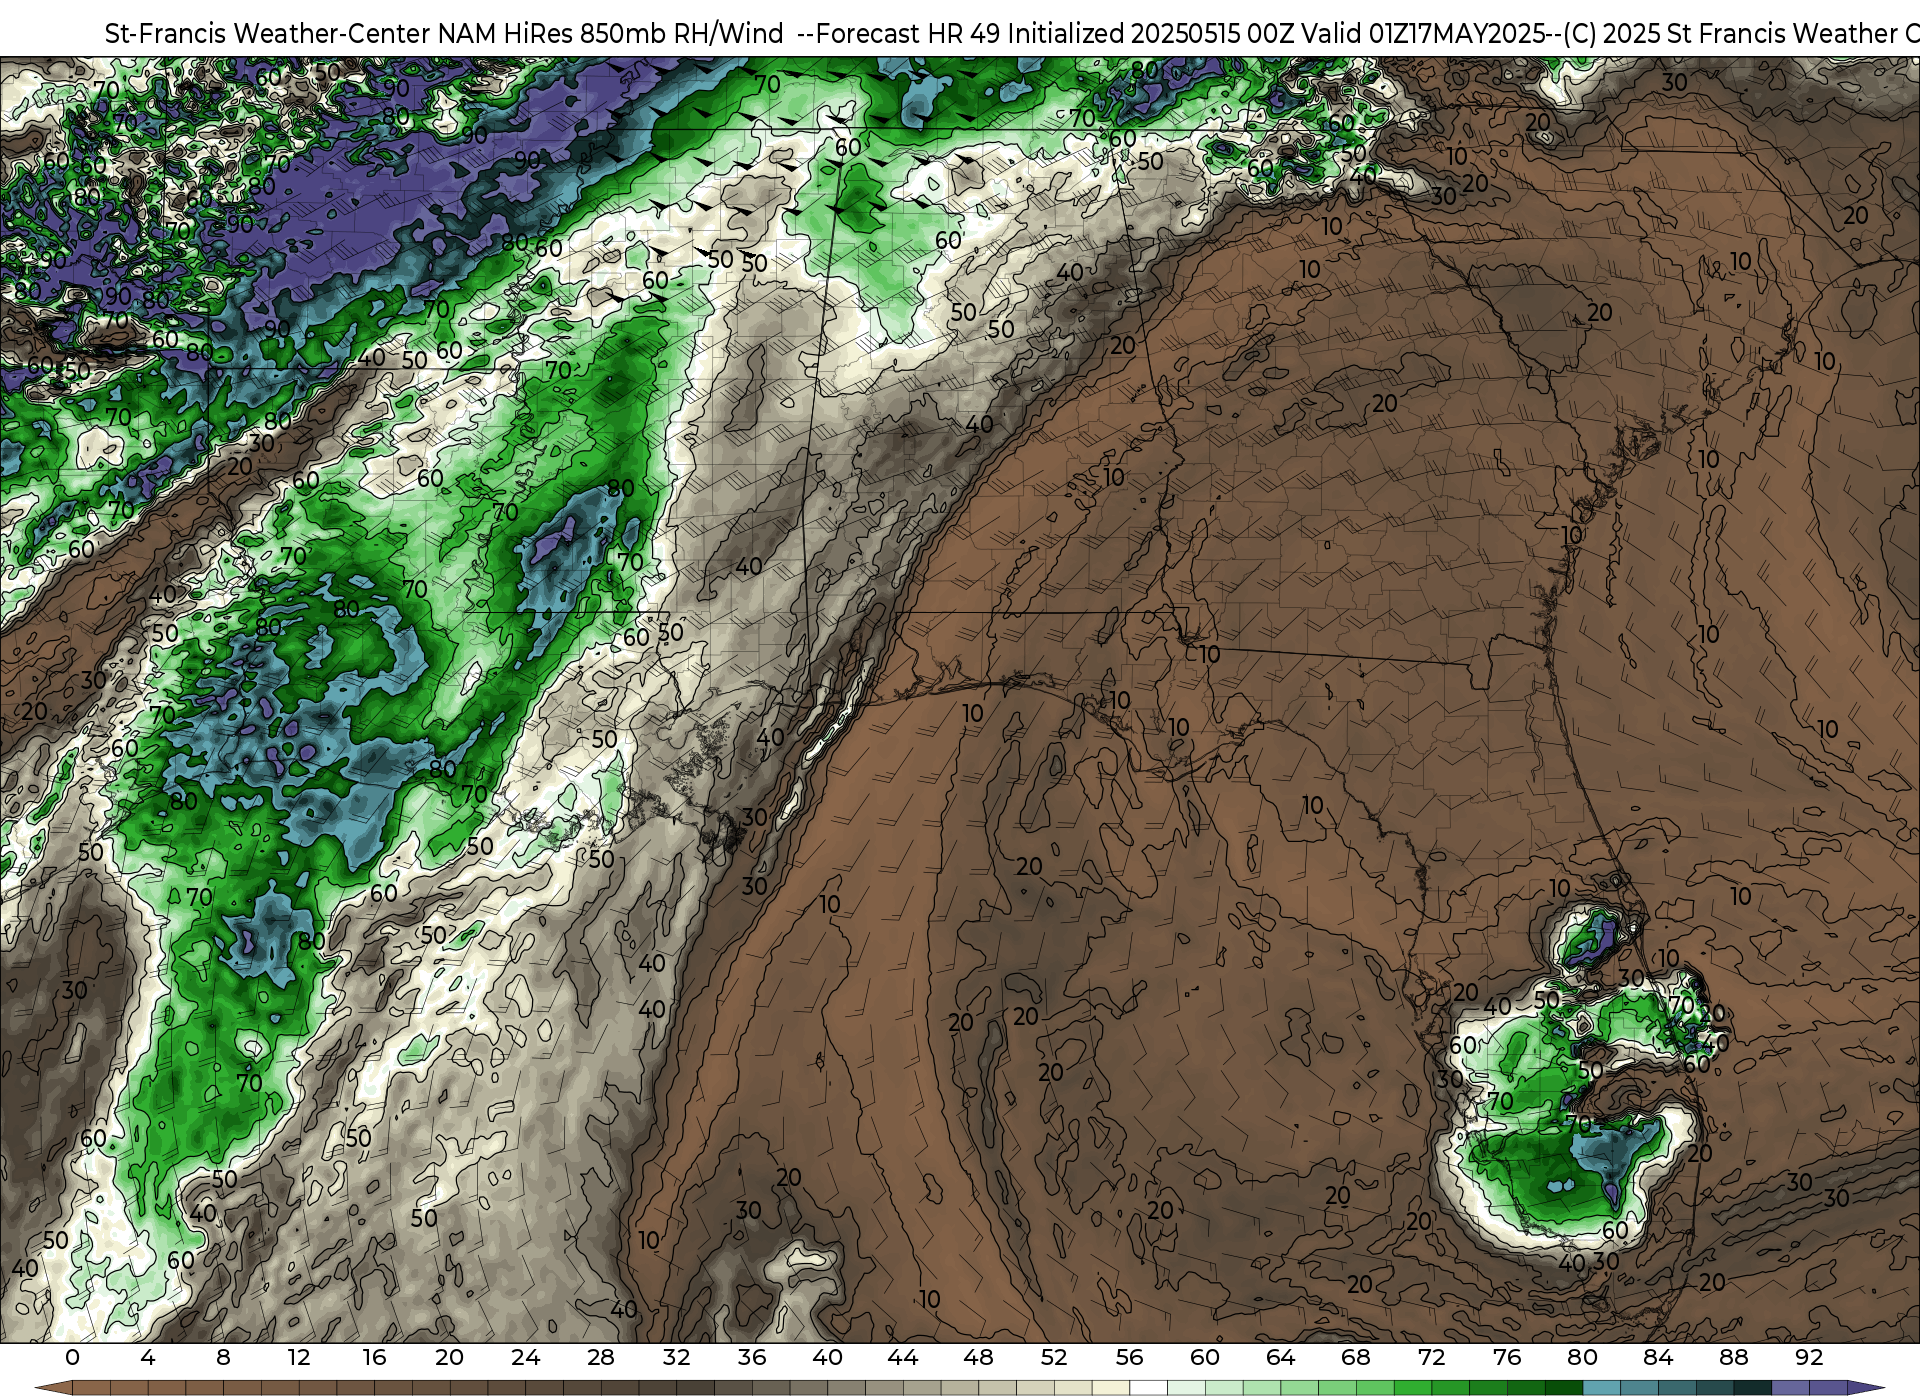Click the darkest green swatch left of 80
Viewport: 1920px width, 1400px height.
pos(1564,1388)
